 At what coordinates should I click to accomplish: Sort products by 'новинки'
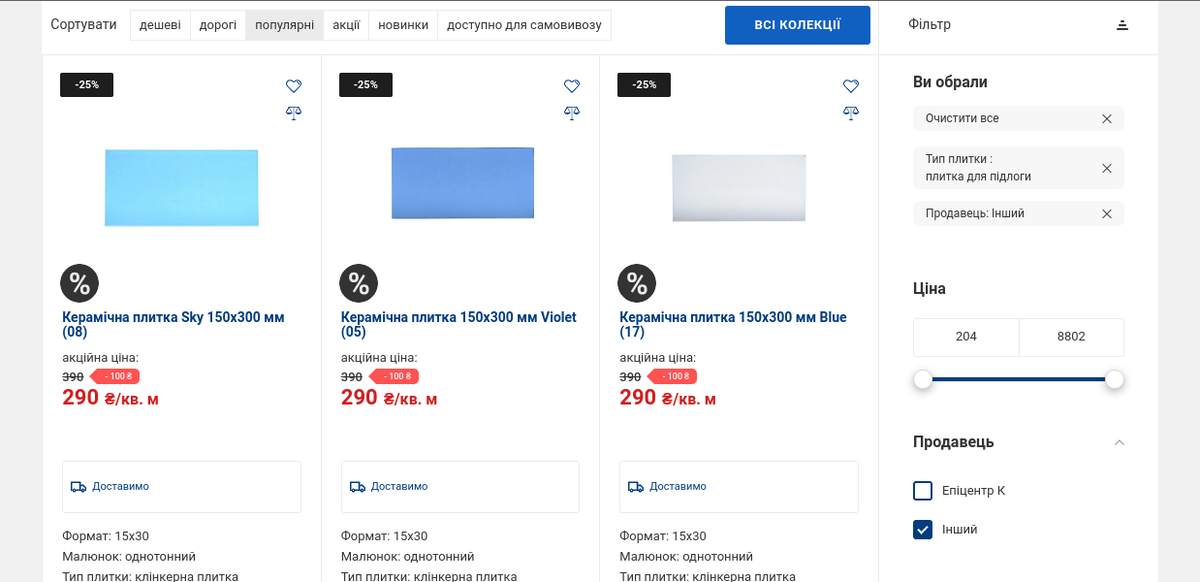click(403, 25)
